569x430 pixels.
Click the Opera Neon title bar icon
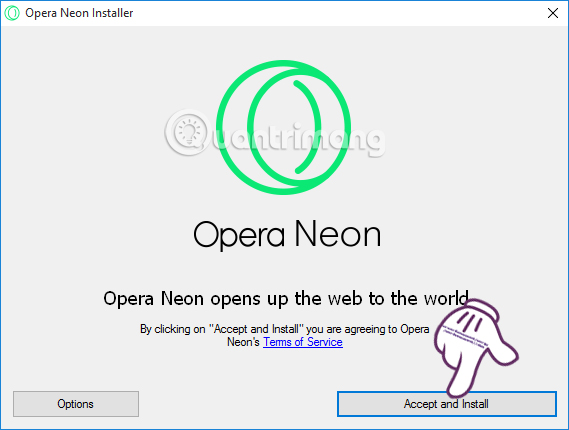12,13
